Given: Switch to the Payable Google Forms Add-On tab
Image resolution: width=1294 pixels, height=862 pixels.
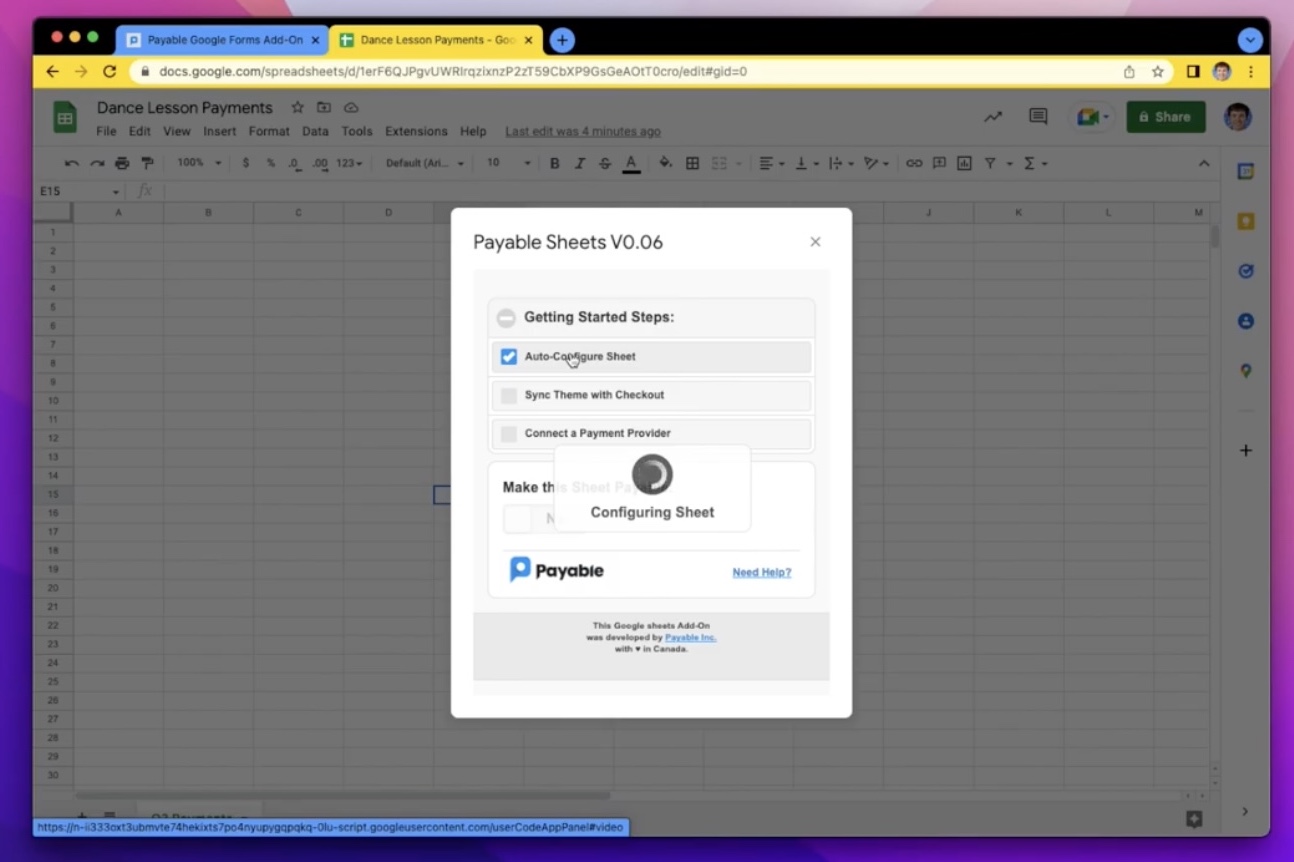Looking at the screenshot, I should [220, 39].
